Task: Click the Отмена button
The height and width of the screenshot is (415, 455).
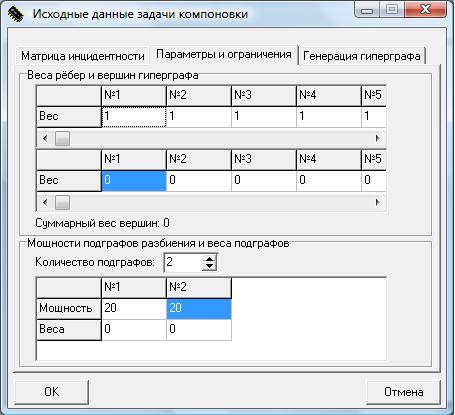Action: (403, 392)
